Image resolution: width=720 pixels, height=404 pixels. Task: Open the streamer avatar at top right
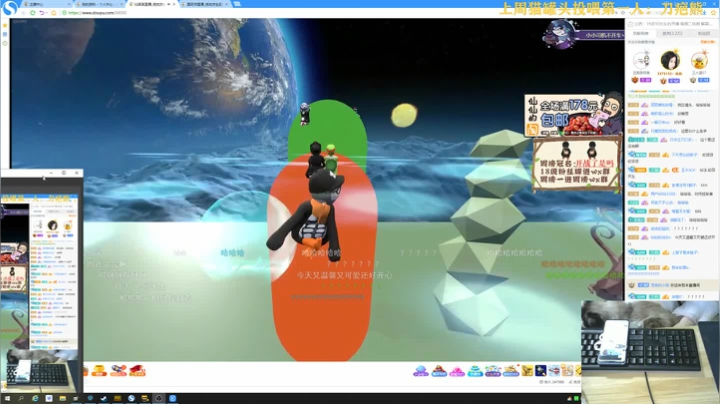click(560, 34)
